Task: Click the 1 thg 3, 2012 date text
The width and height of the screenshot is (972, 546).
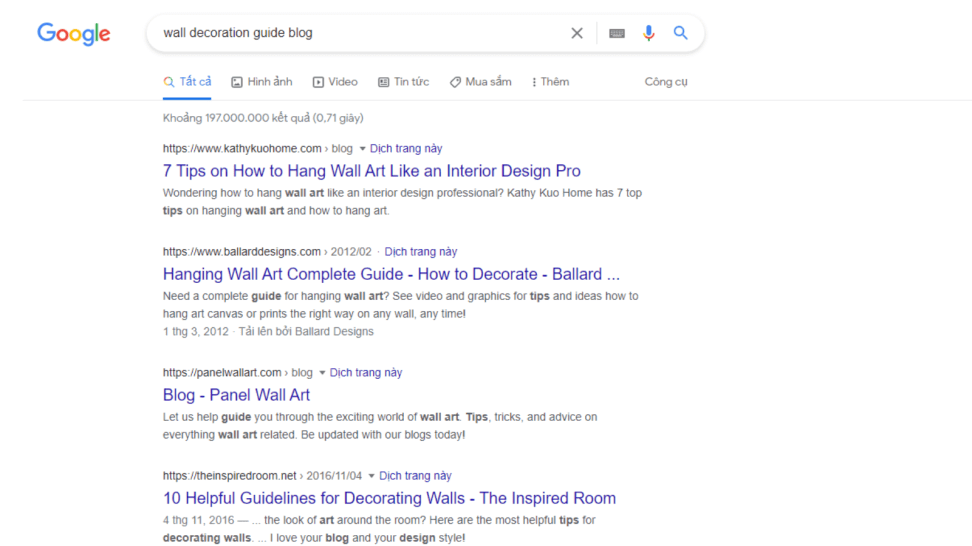Action: (x=196, y=332)
